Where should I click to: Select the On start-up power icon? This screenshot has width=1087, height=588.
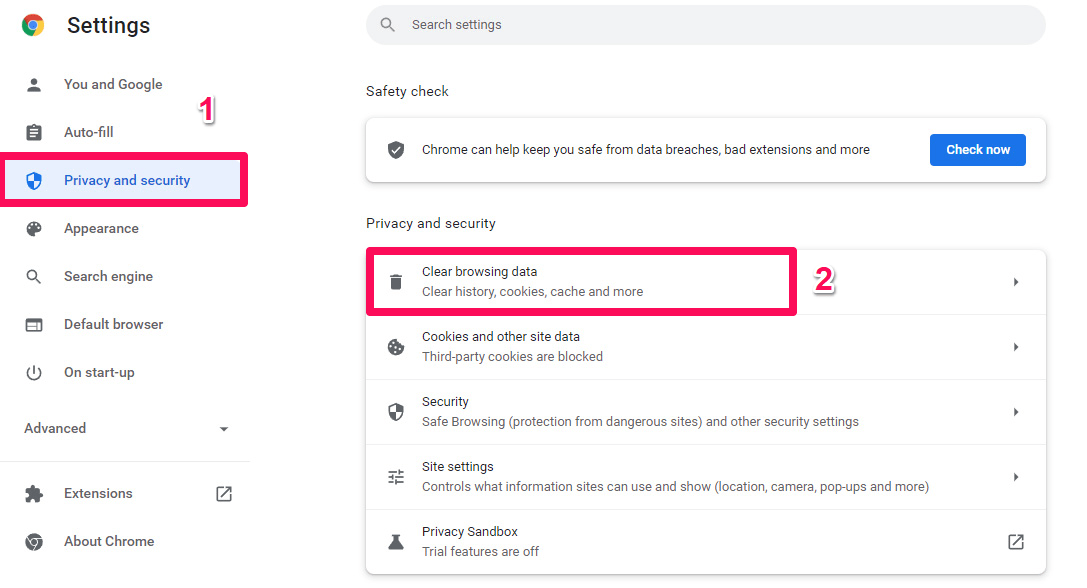pyautogui.click(x=34, y=372)
